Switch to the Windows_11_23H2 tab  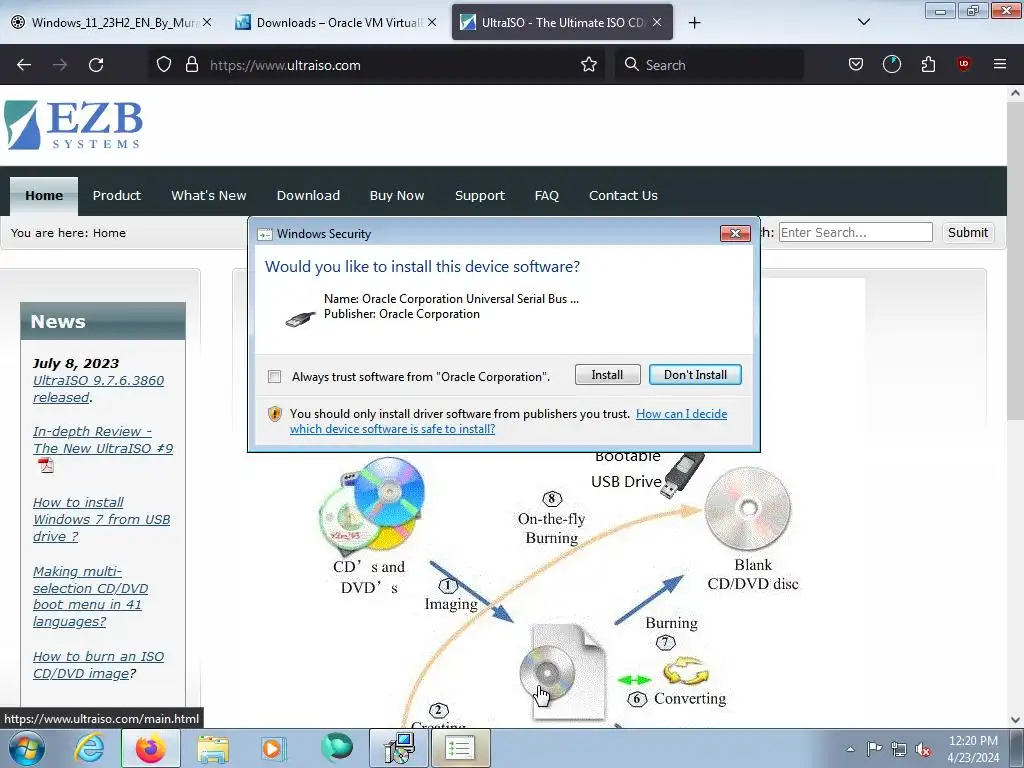pyautogui.click(x=112, y=22)
